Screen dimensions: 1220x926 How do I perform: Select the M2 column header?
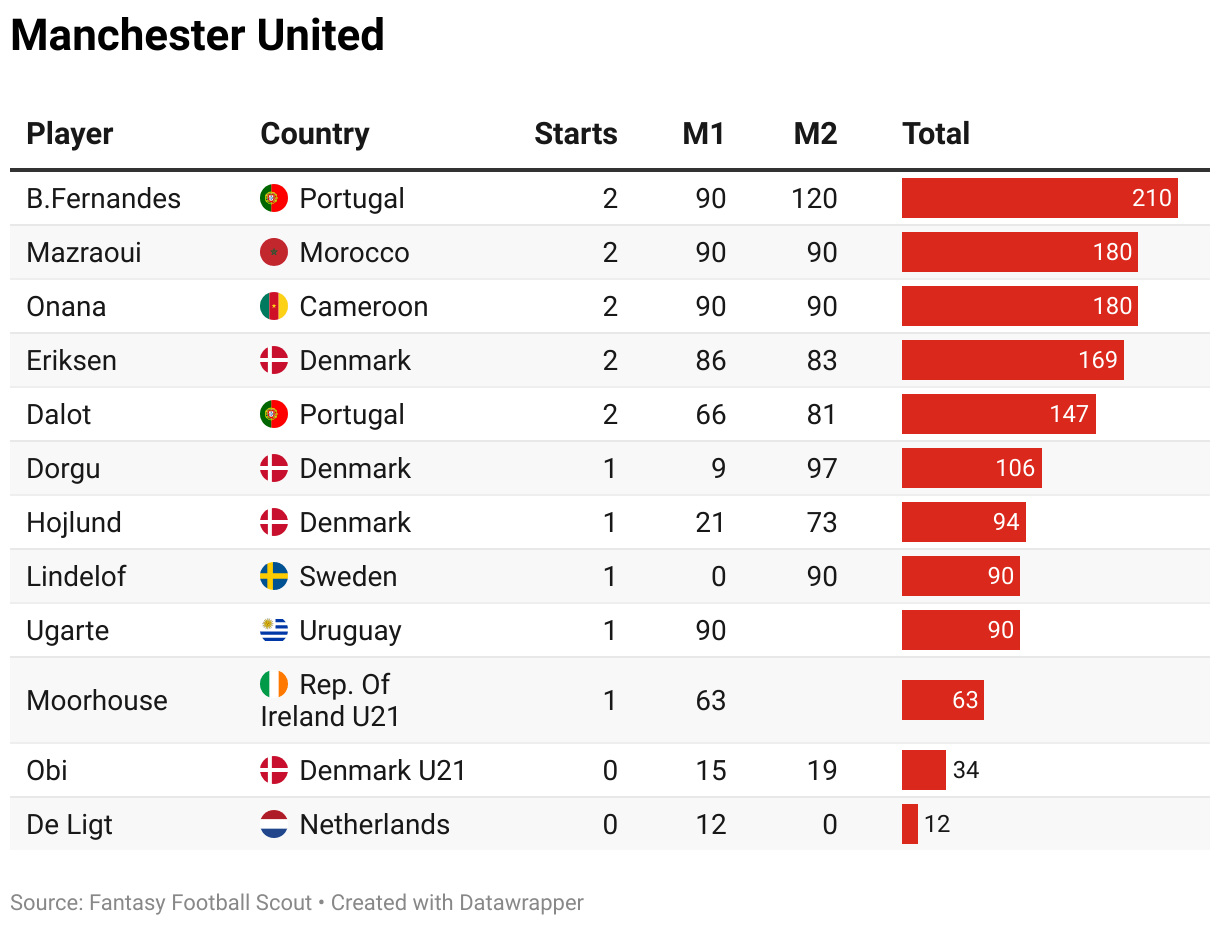[815, 134]
